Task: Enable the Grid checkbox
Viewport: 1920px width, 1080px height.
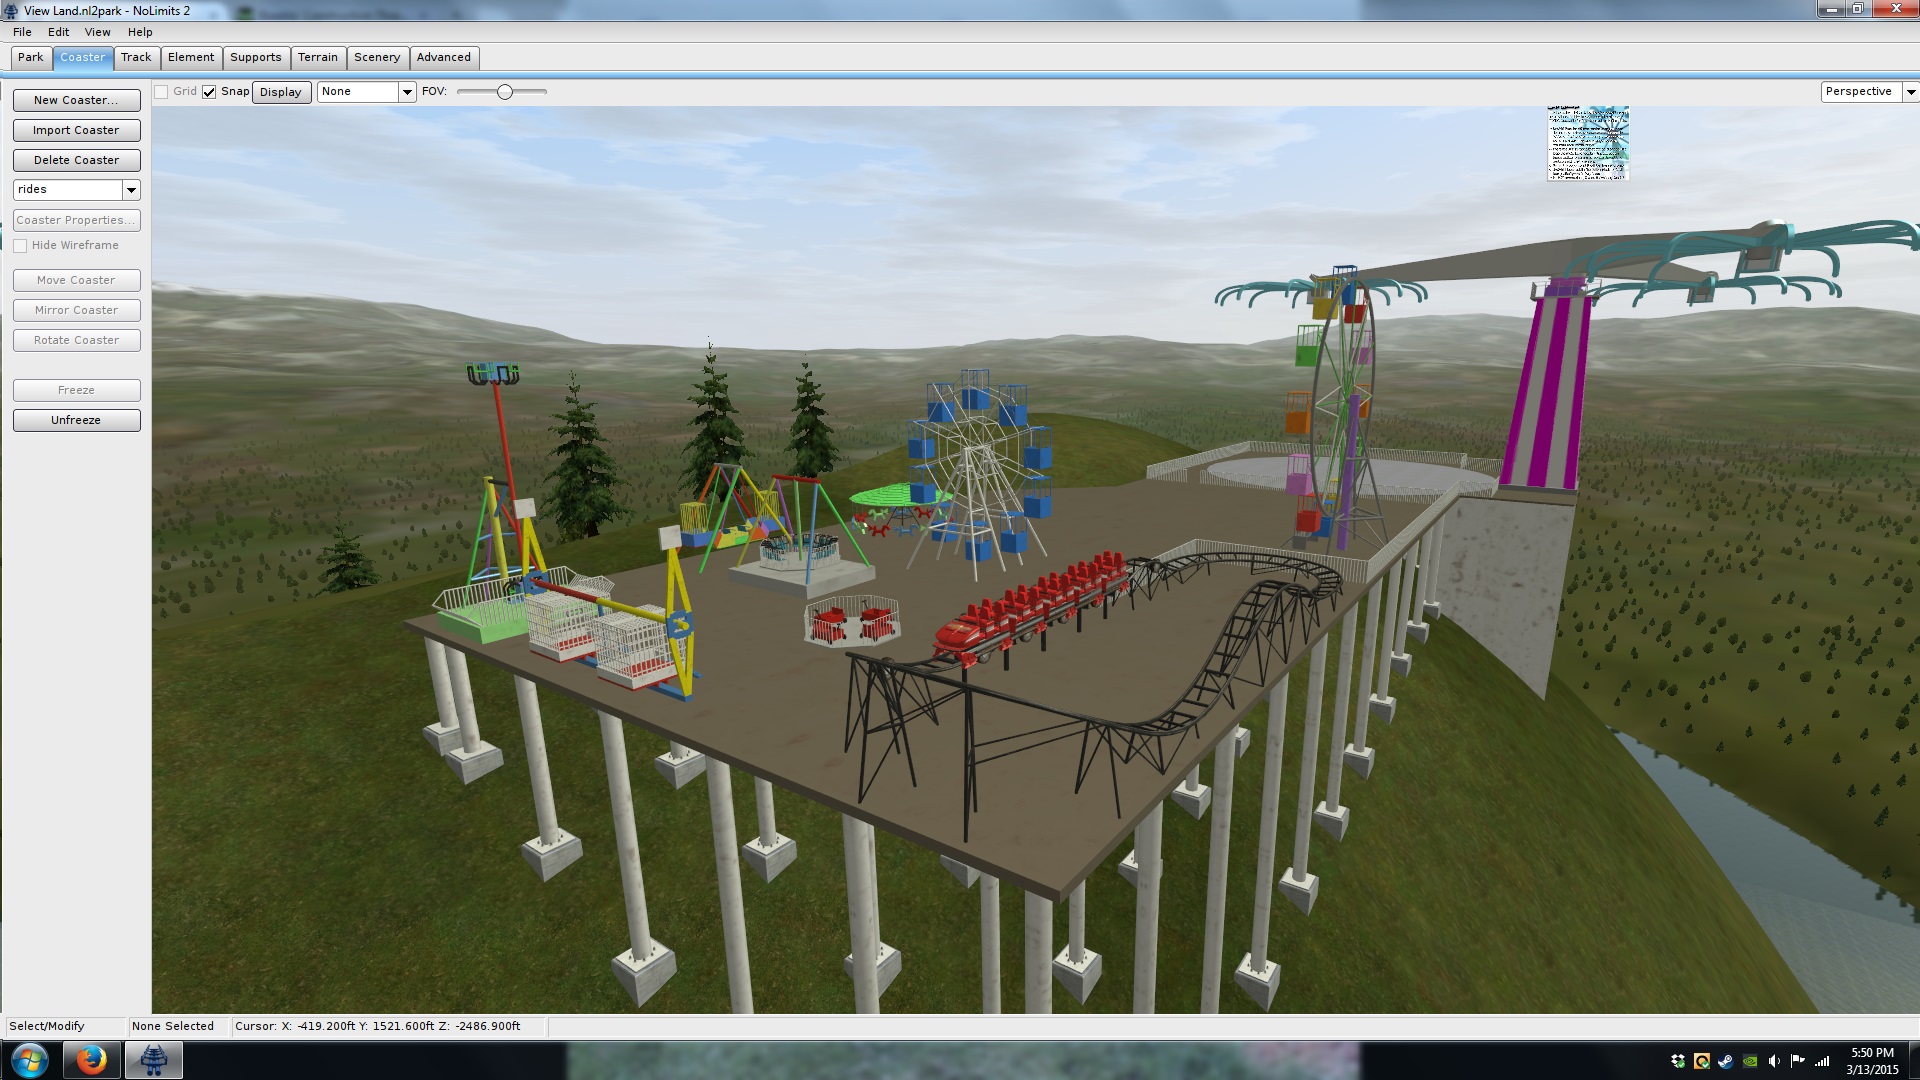Action: (161, 92)
